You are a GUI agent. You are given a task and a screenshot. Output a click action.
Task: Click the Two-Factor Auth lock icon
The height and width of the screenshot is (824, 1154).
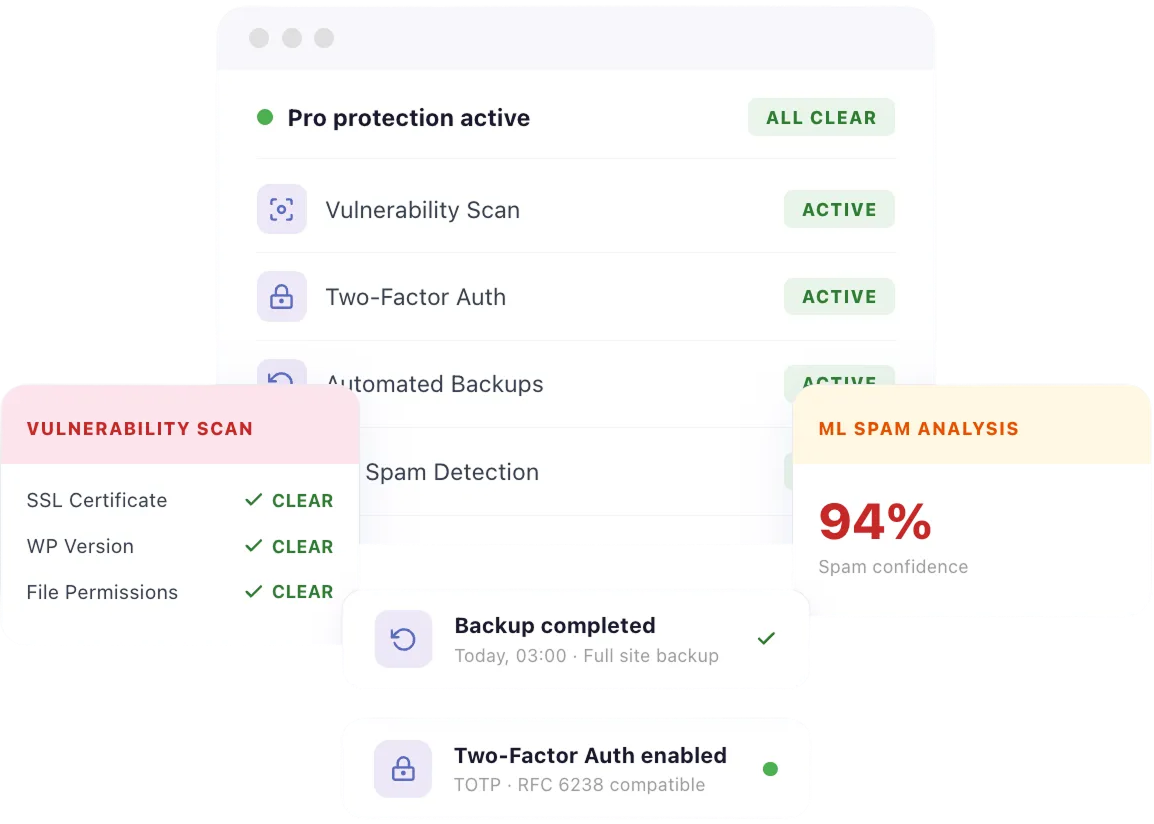click(282, 297)
